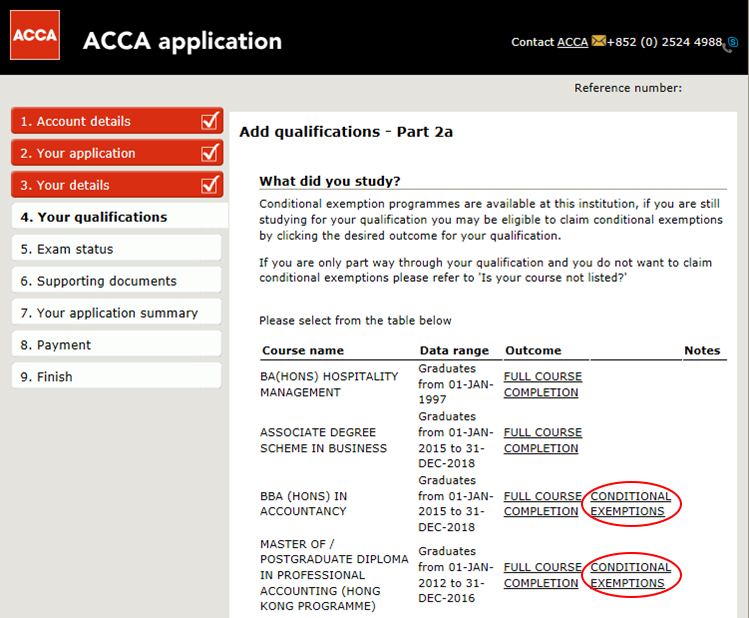Click the Skype phone call icon
The image size is (749, 618).
click(x=731, y=43)
